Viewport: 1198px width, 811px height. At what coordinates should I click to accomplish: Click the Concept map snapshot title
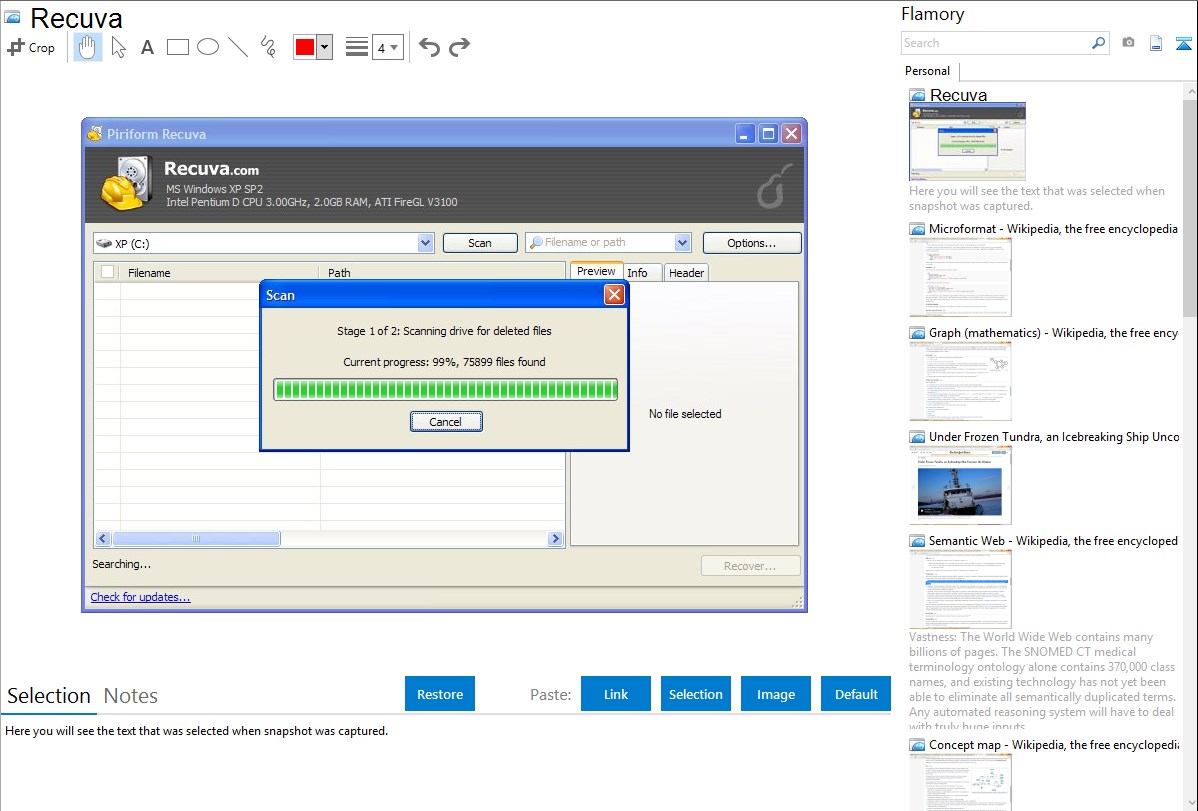pyautogui.click(x=1054, y=745)
